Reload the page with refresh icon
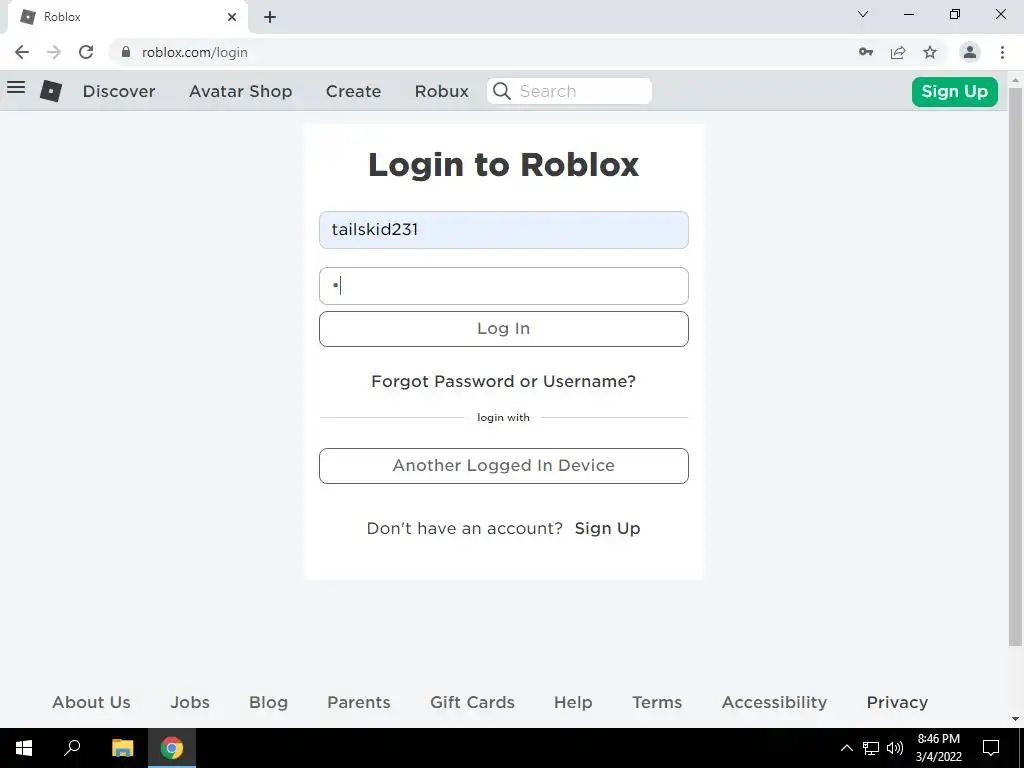 tap(86, 52)
